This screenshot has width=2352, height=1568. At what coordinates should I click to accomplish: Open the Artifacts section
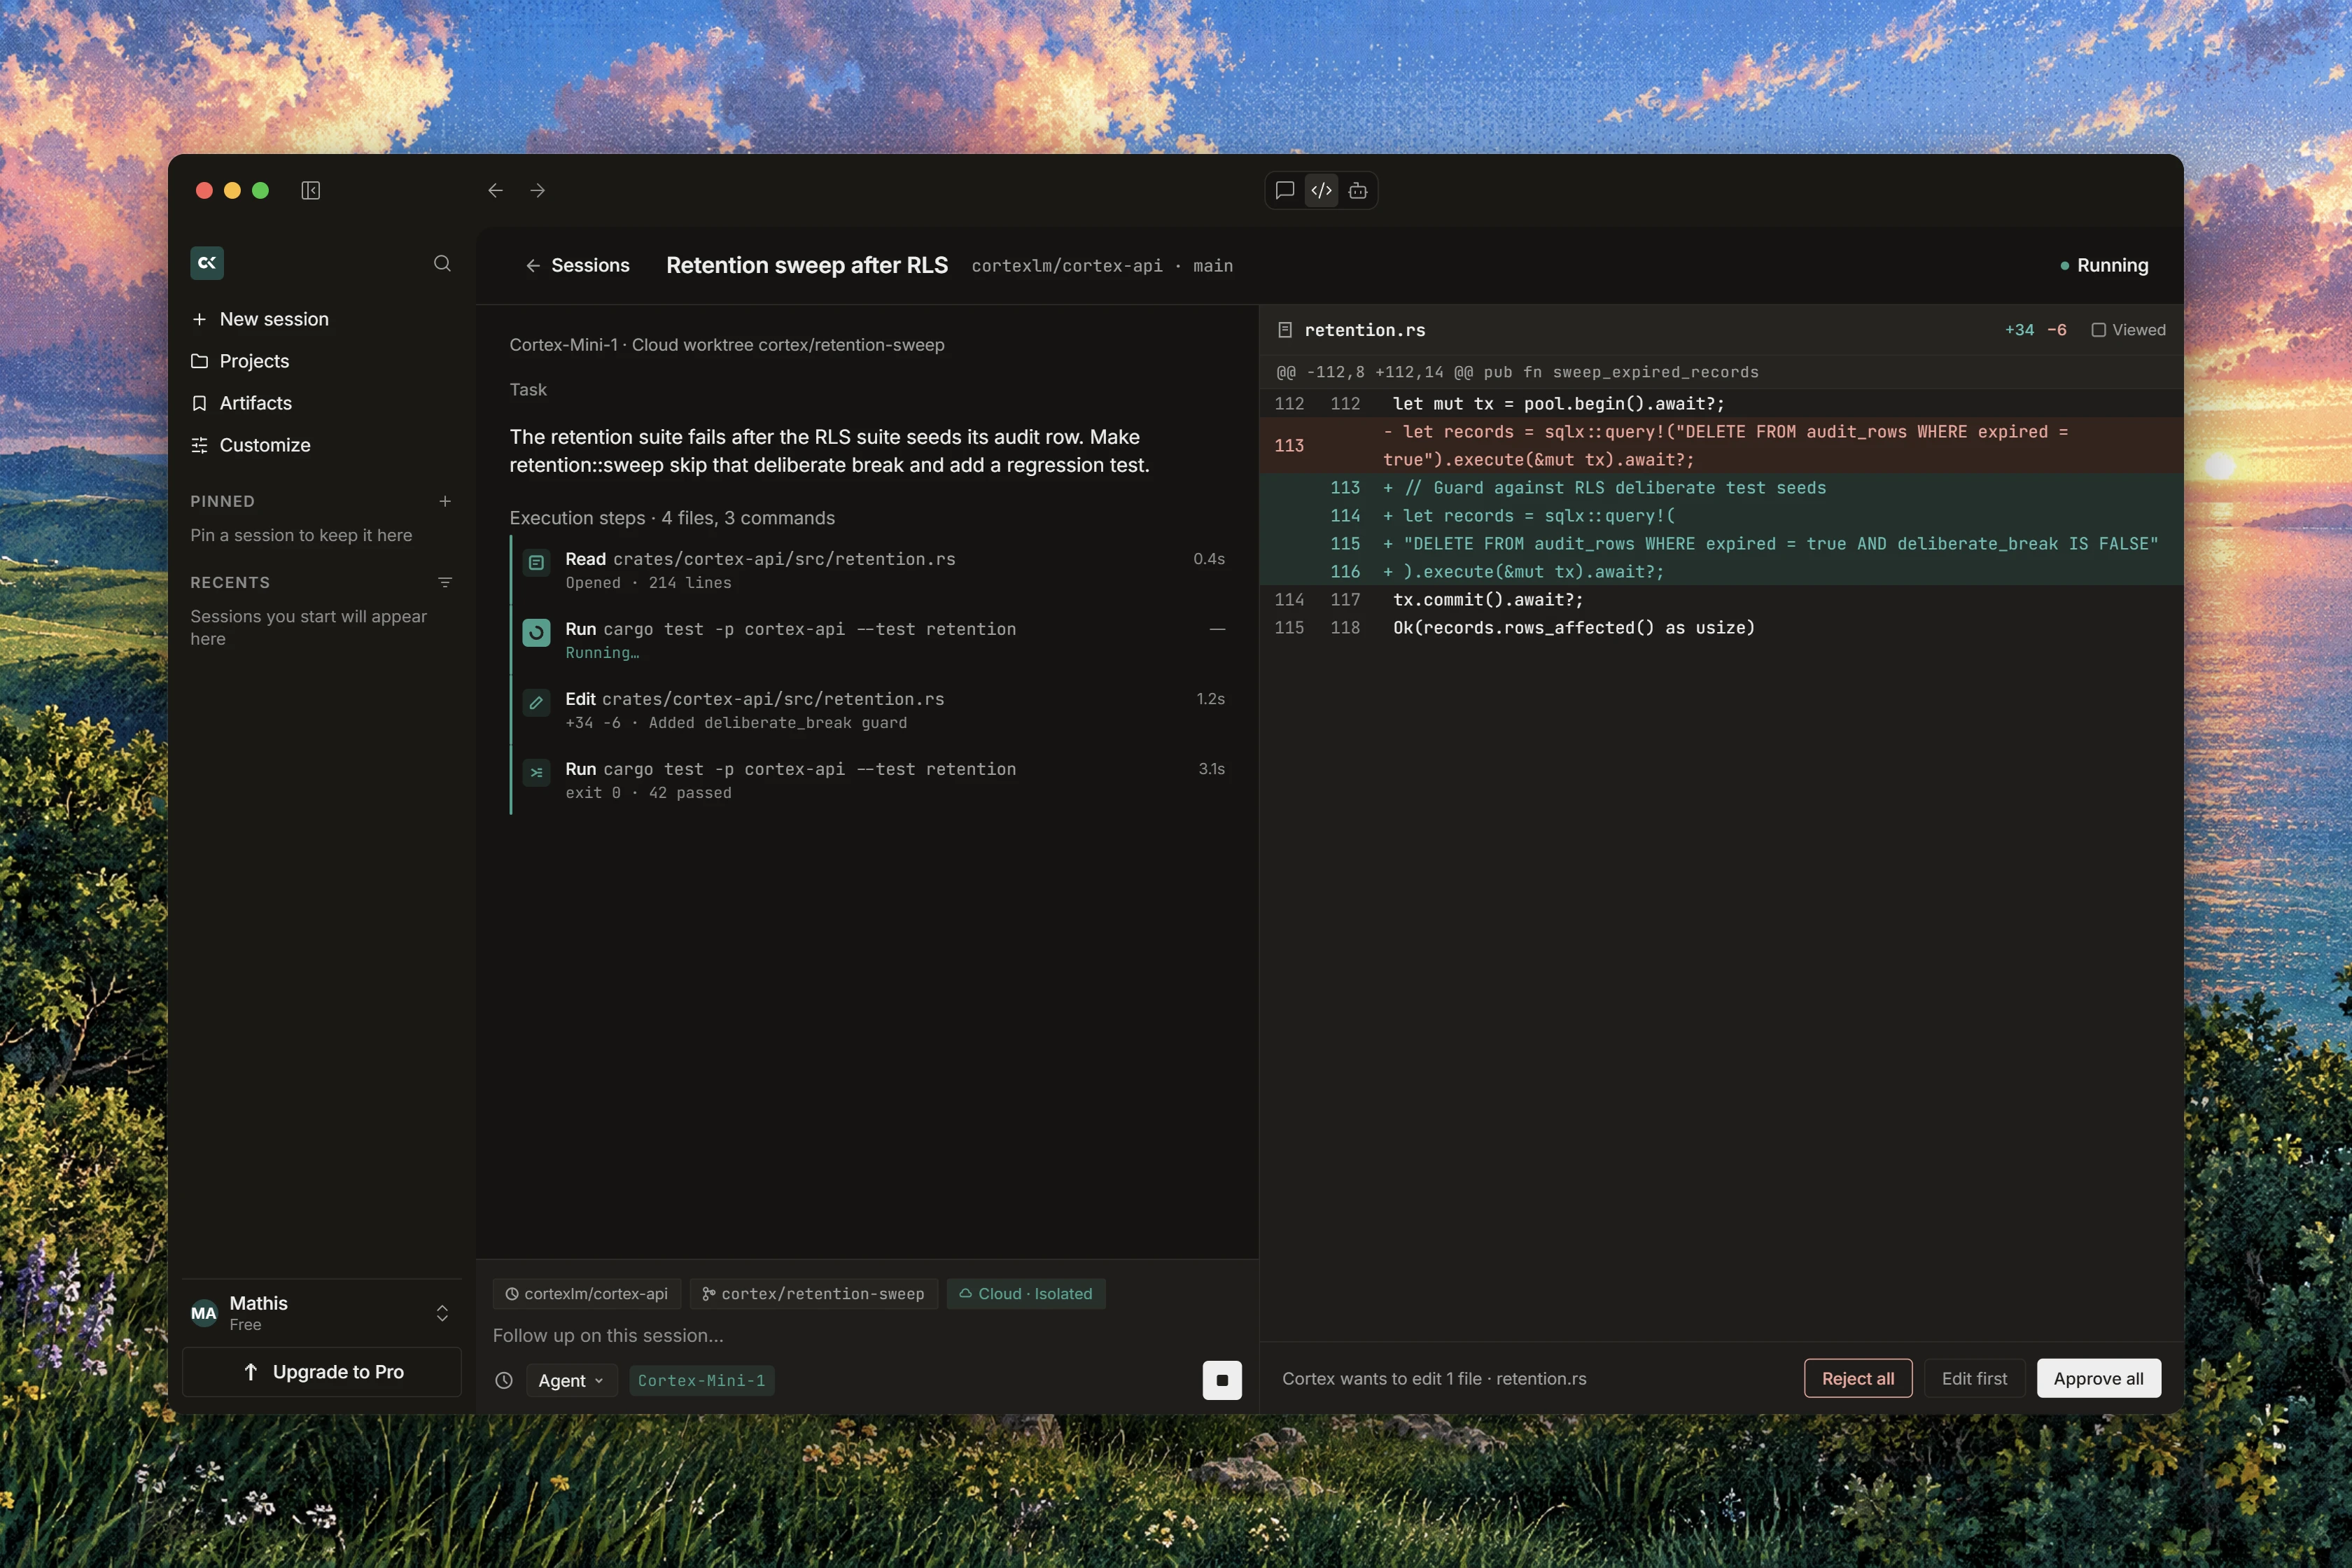pyautogui.click(x=321, y=403)
